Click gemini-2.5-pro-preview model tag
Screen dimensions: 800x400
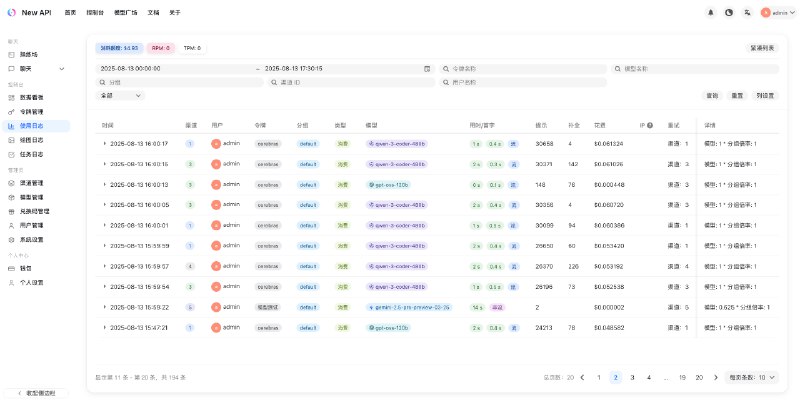[x=409, y=307]
